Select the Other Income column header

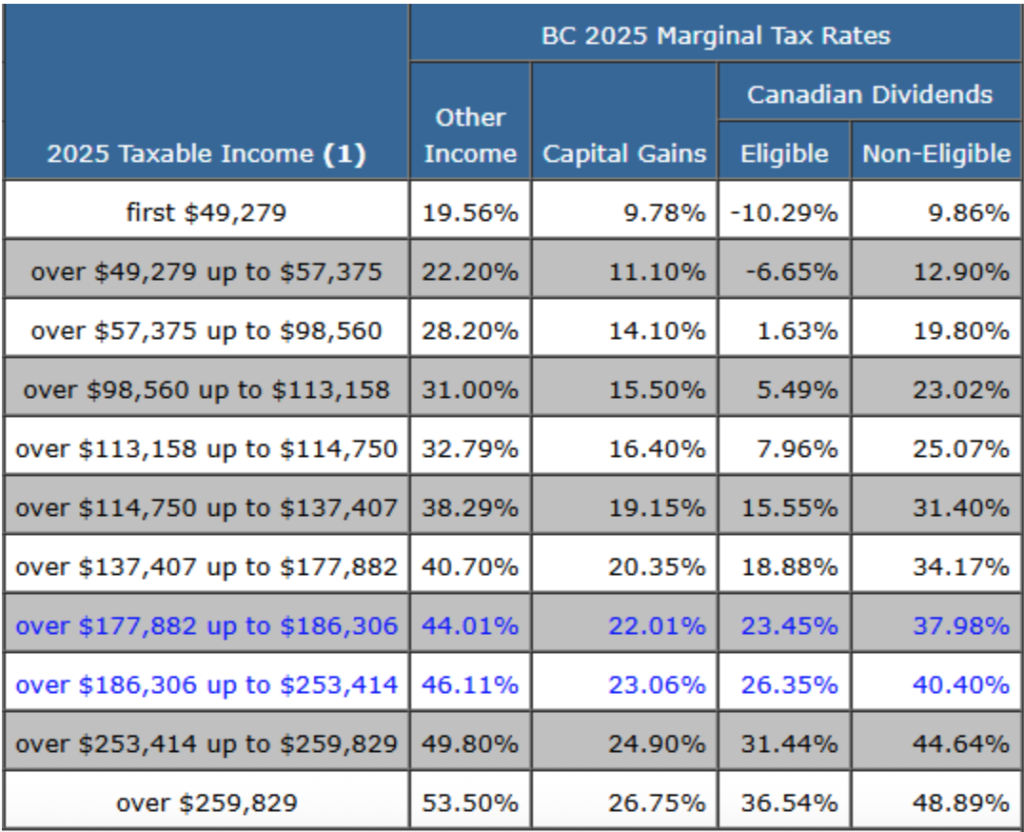pyautogui.click(x=470, y=135)
